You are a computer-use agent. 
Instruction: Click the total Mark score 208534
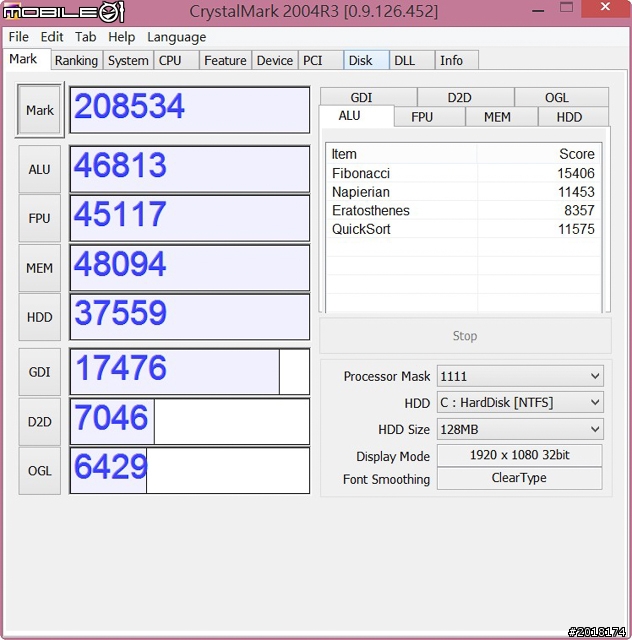point(189,110)
